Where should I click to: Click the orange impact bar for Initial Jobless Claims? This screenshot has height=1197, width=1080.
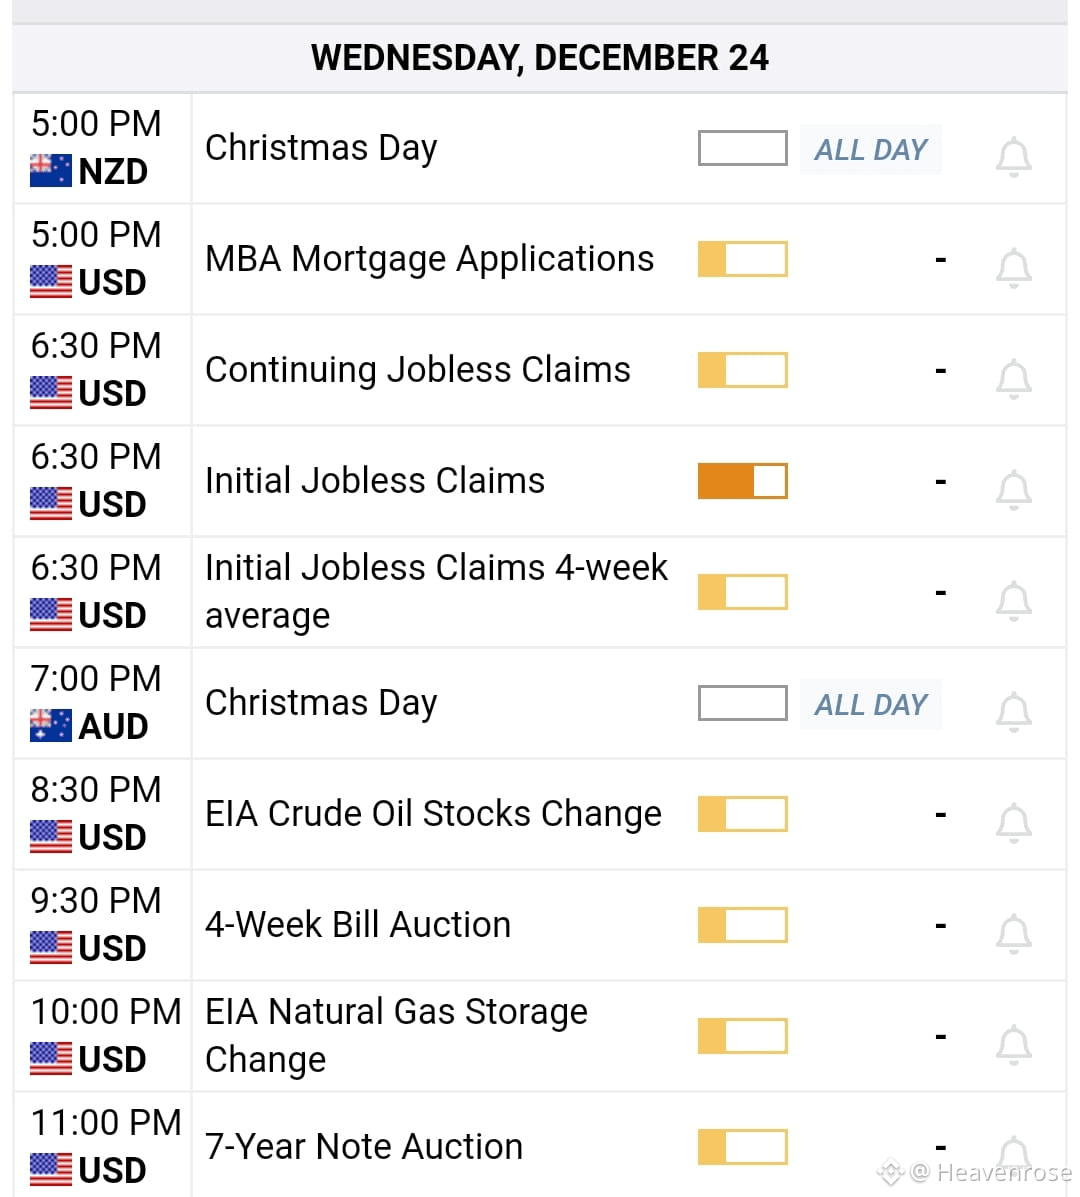(x=743, y=481)
